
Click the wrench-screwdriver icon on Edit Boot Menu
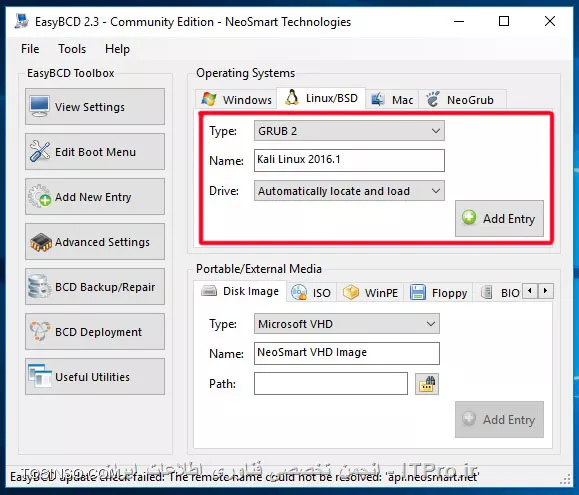point(40,151)
